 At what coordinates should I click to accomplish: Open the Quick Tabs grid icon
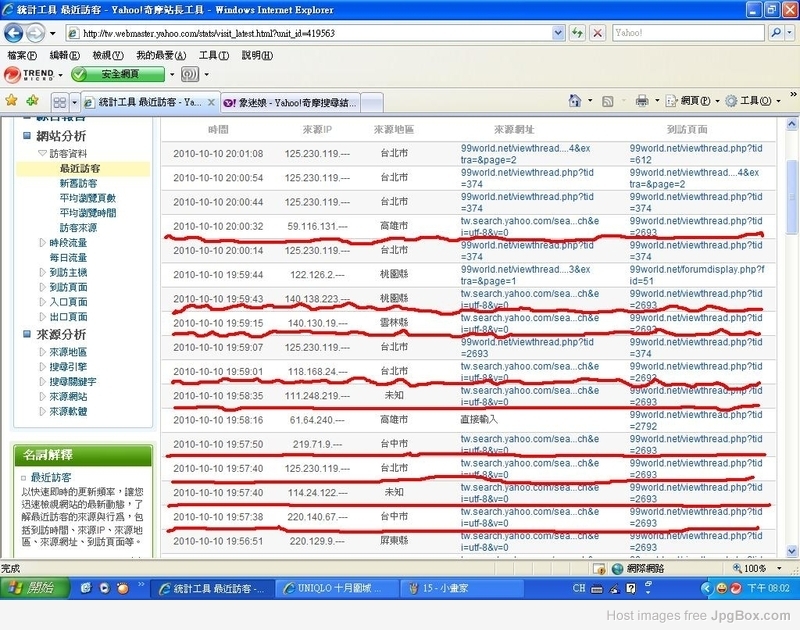click(60, 103)
